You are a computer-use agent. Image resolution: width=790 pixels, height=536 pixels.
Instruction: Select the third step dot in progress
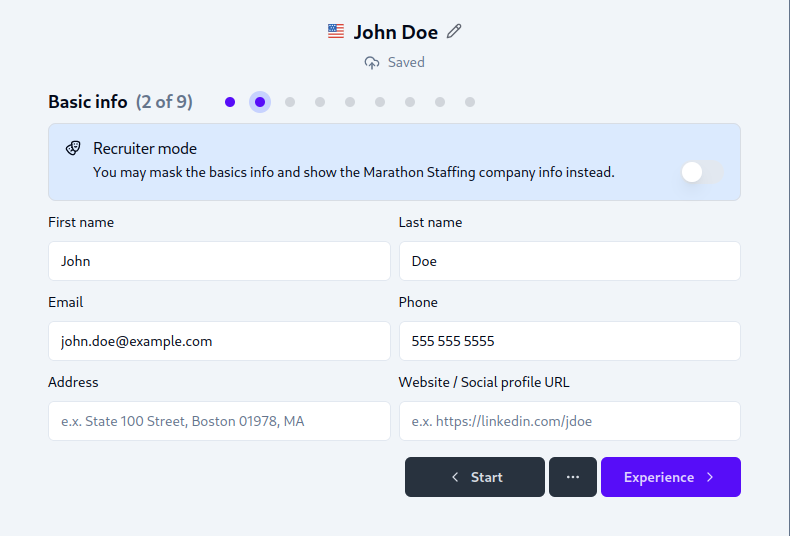coord(290,102)
